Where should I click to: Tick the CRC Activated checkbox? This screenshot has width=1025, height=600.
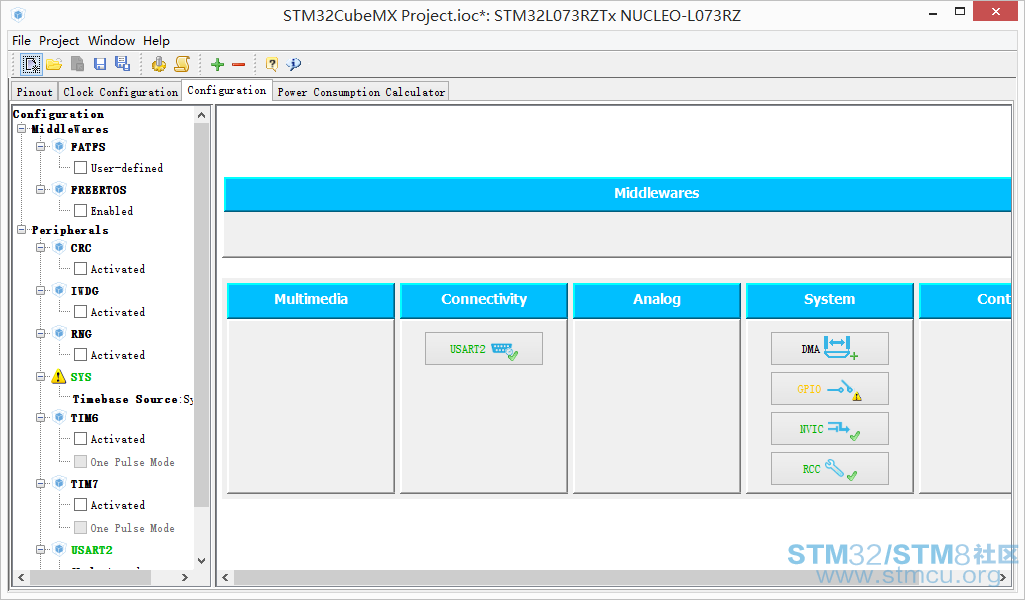point(80,269)
